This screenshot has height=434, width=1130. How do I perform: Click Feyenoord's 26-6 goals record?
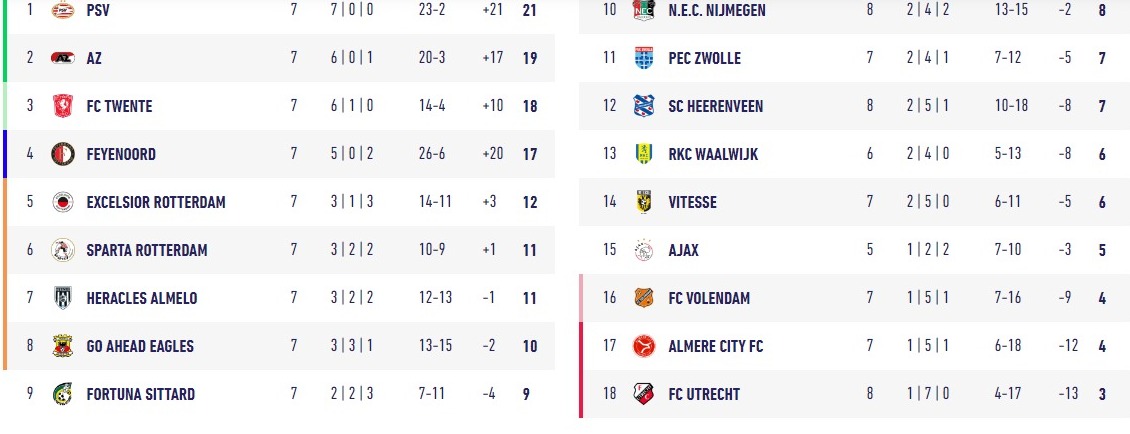click(432, 154)
